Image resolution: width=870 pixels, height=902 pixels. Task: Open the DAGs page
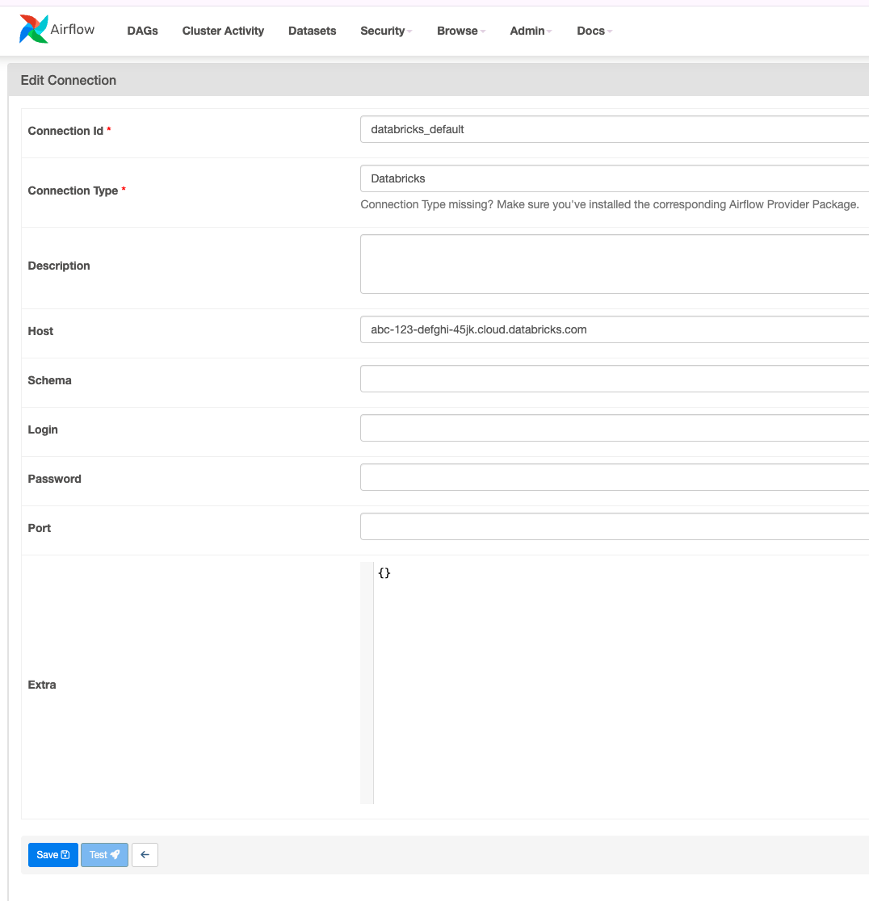[142, 31]
